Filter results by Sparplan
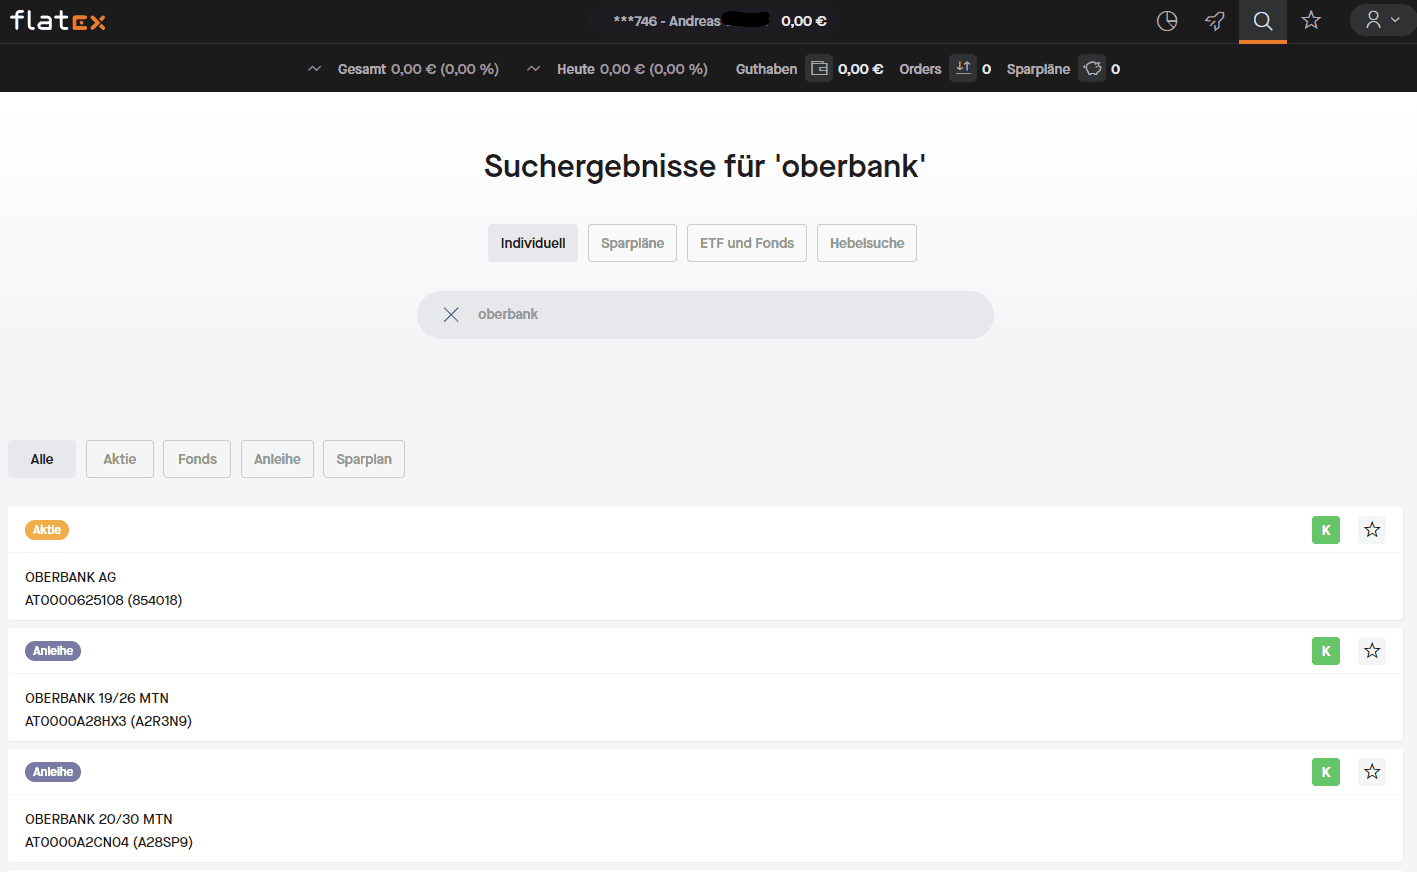Viewport: 1417px width, 872px height. (x=364, y=459)
